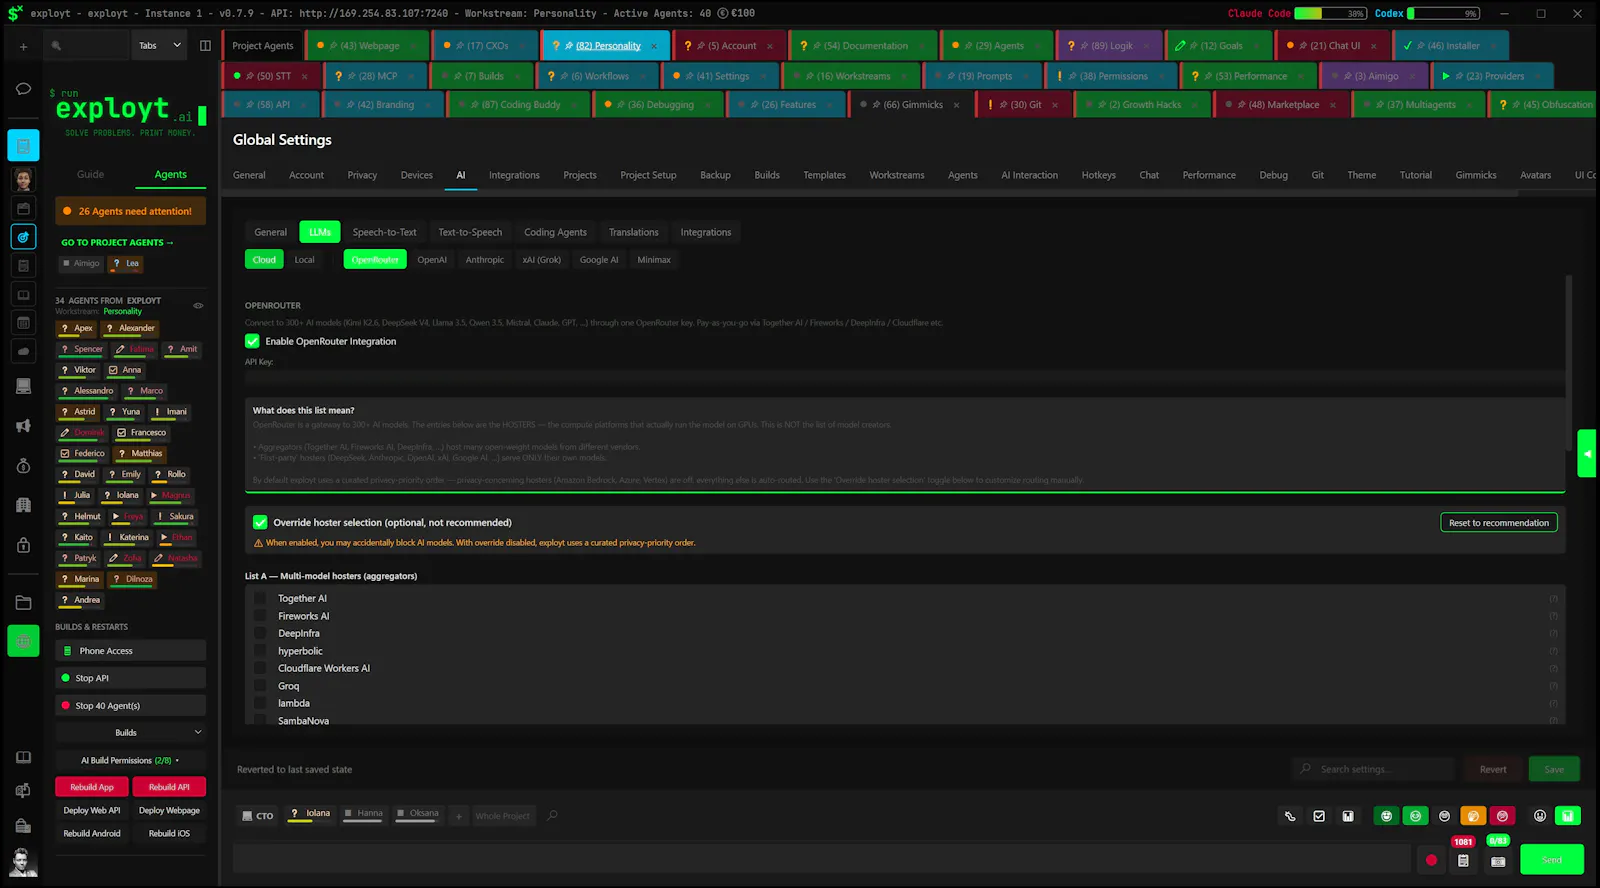
Task: Open the target icon in left sidebar
Action: click(23, 237)
